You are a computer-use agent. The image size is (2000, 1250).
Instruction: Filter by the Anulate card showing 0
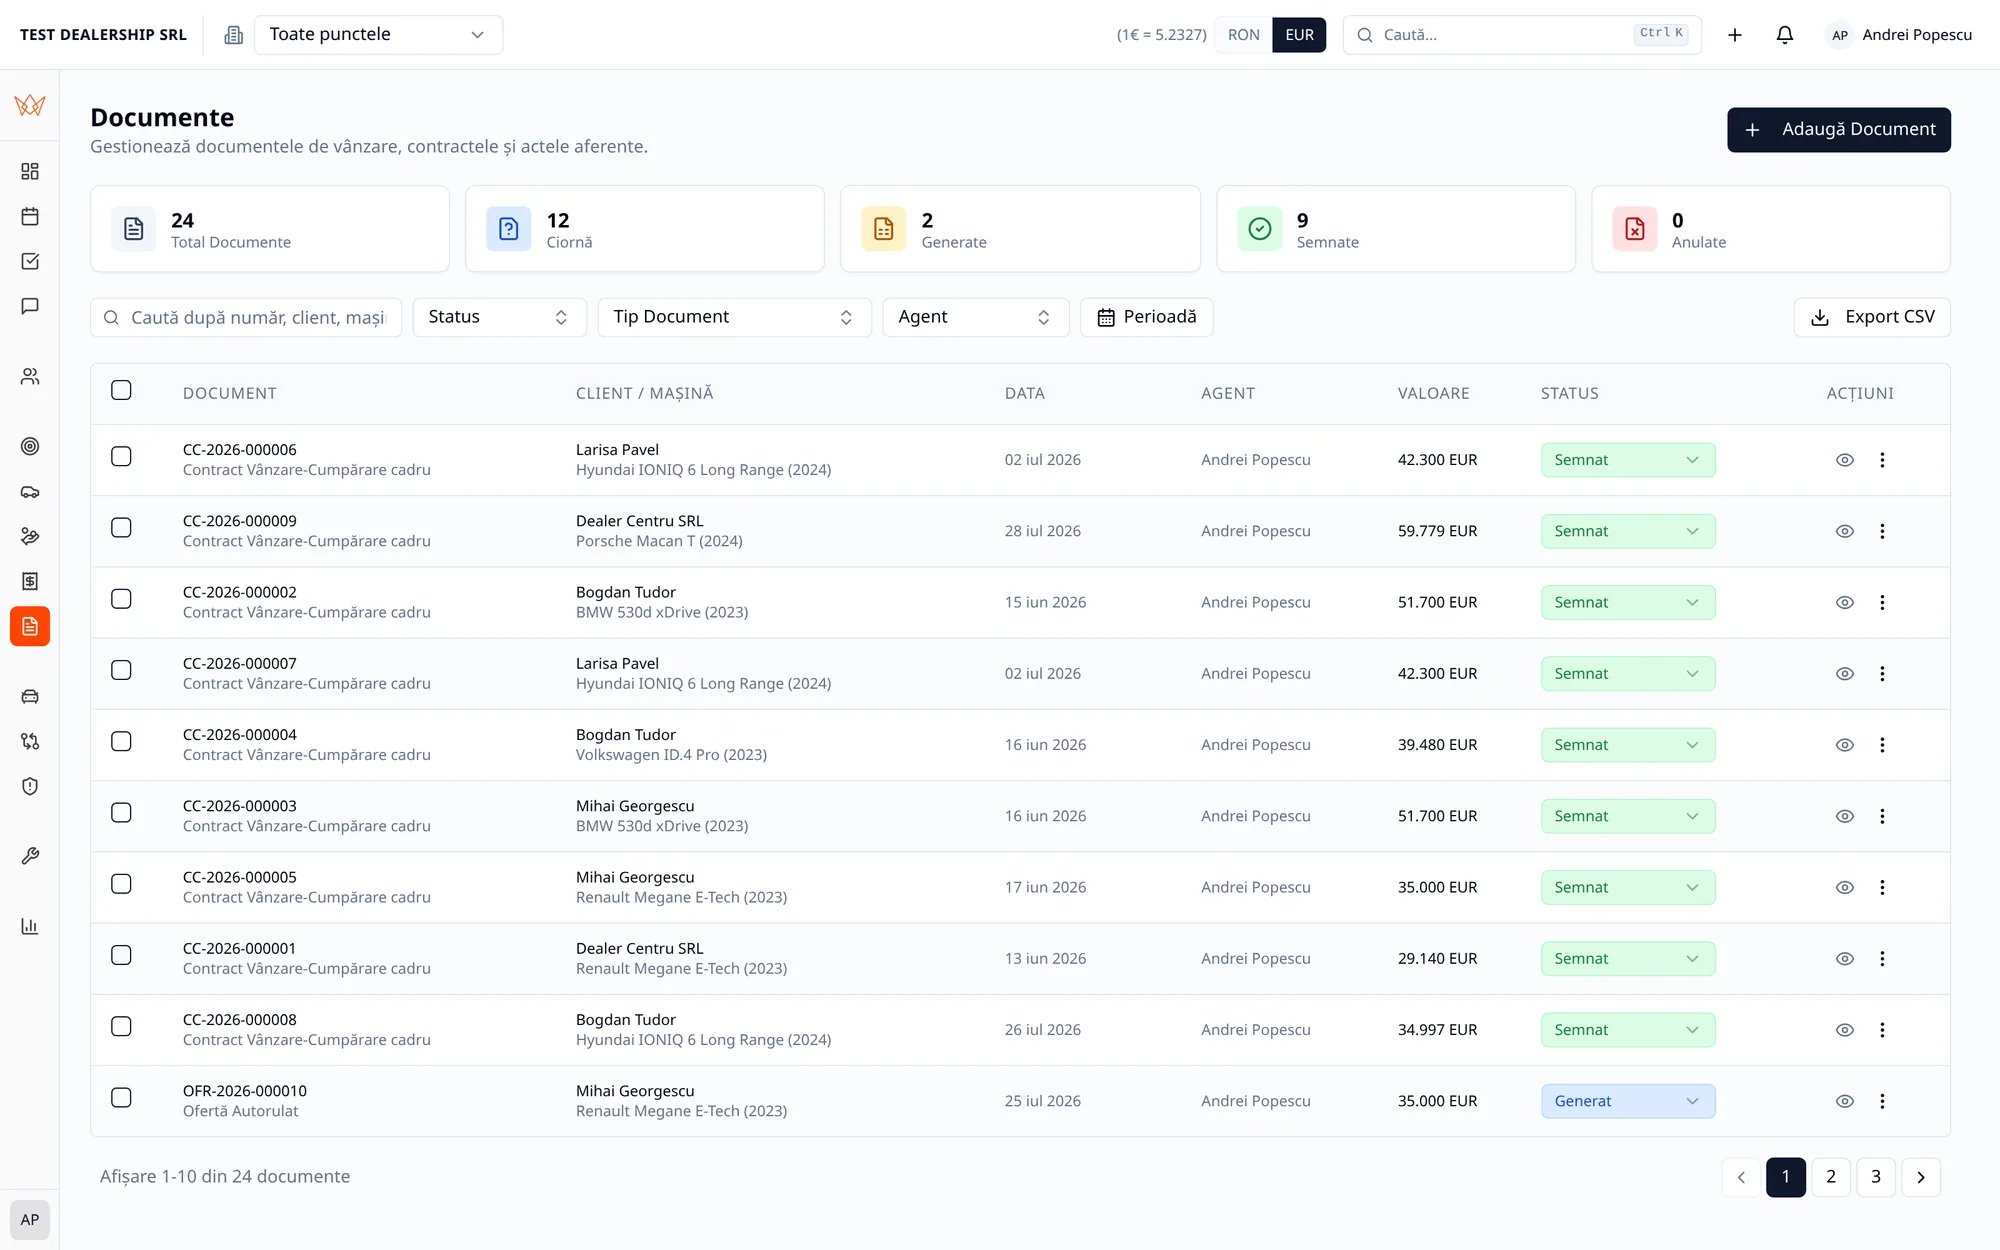pyautogui.click(x=1770, y=229)
